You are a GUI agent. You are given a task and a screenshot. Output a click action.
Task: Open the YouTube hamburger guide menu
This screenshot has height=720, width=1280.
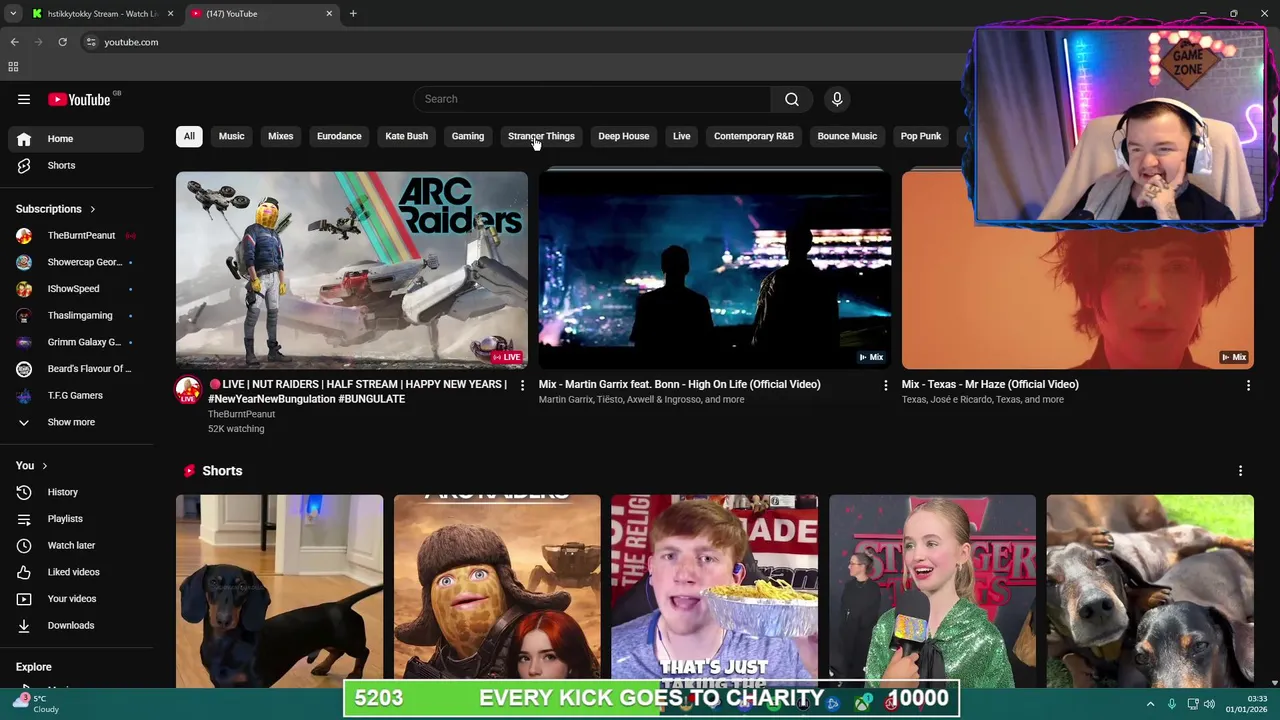click(24, 99)
